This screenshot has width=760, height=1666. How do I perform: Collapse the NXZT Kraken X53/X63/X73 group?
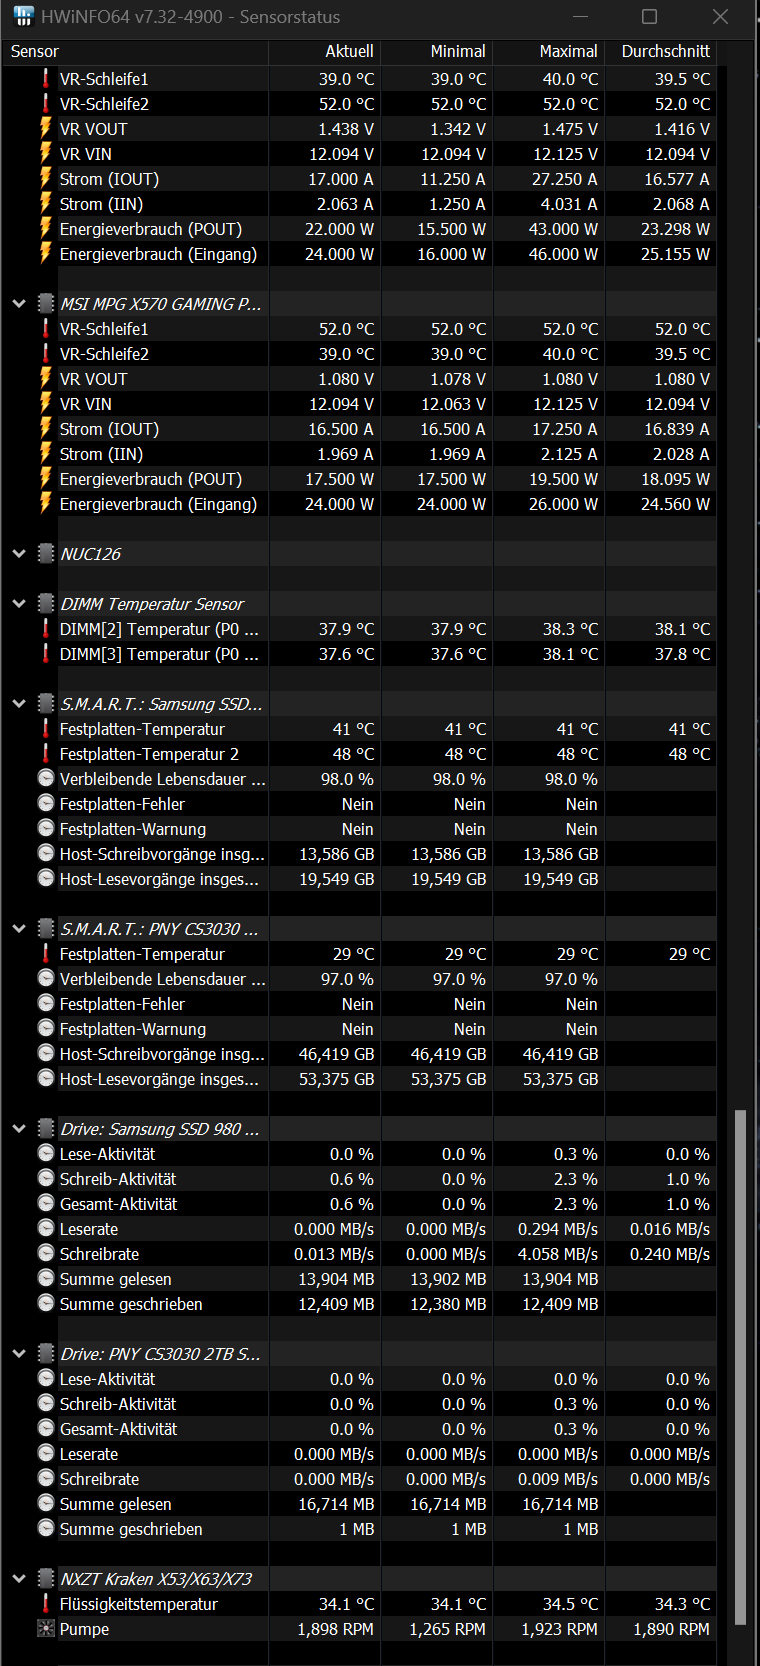click(19, 1579)
